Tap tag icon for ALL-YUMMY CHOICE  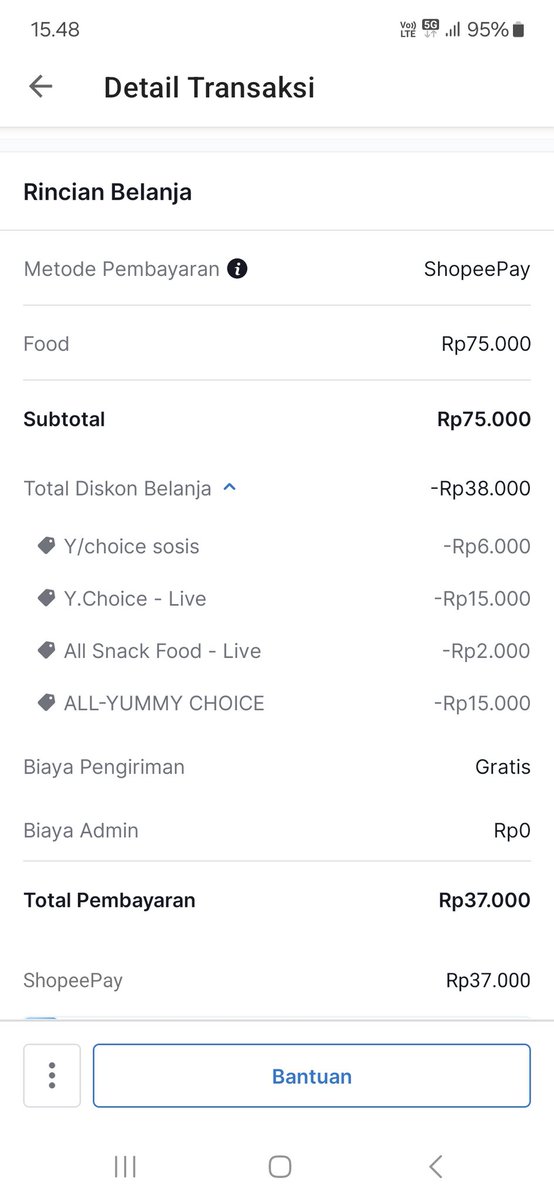click(x=46, y=702)
